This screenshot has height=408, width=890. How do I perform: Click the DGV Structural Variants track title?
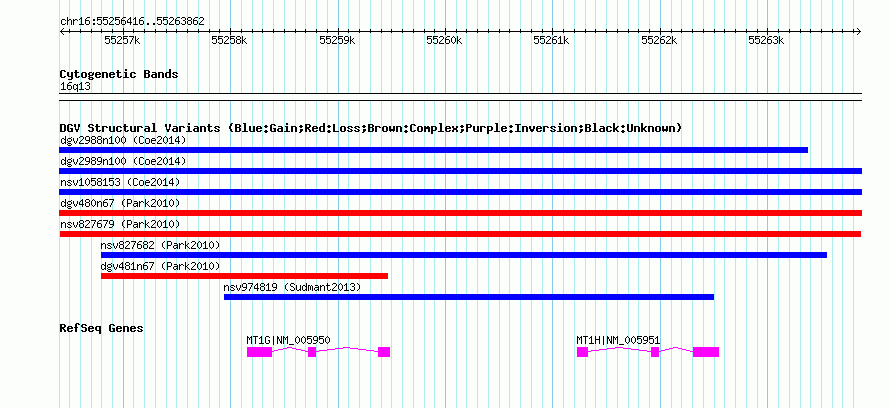(x=371, y=128)
